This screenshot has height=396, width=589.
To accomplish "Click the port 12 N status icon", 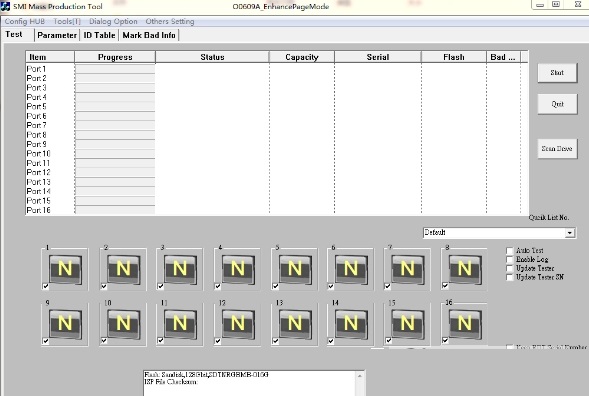I will (x=238, y=323).
